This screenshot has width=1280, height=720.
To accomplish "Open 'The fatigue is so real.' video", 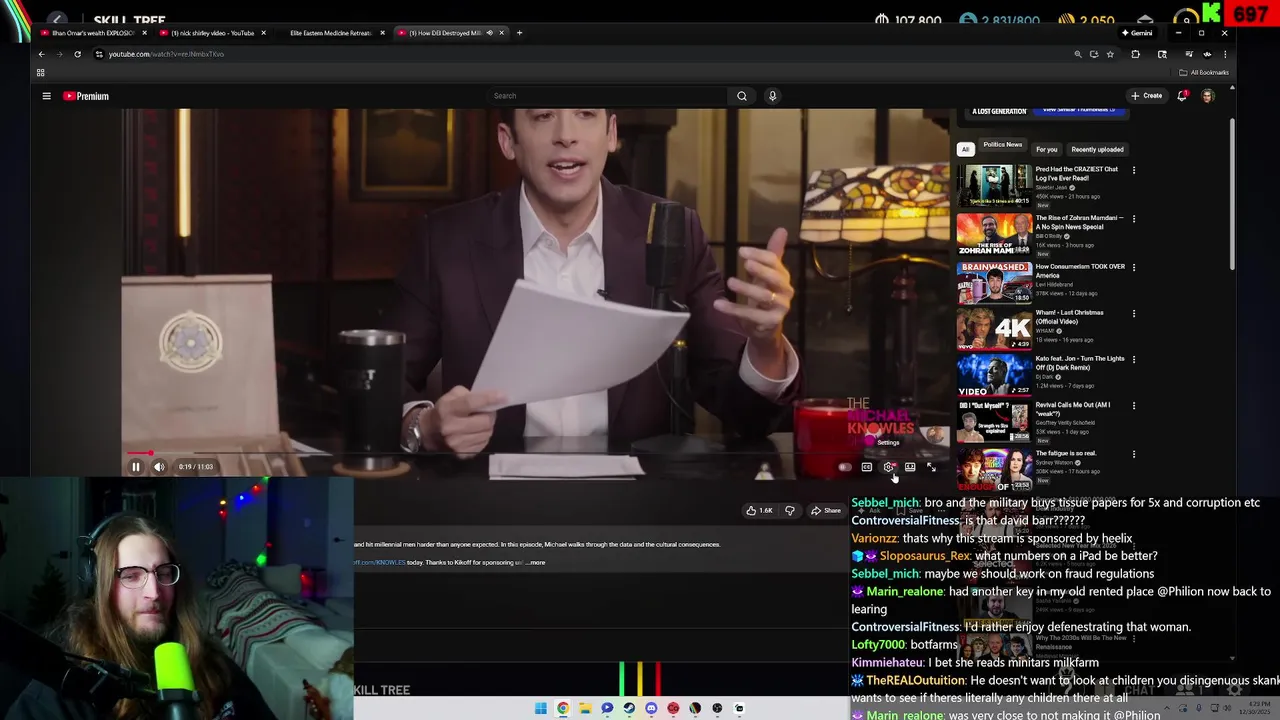I will [1066, 453].
